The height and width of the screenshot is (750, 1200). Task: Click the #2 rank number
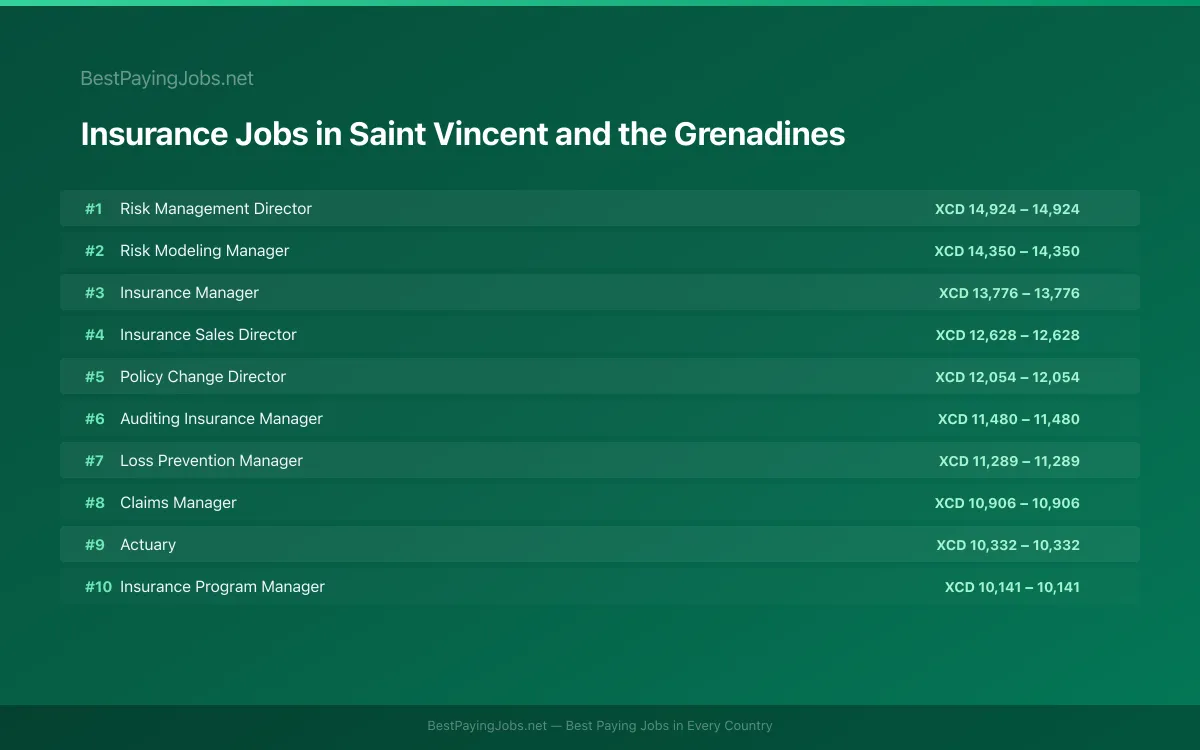click(94, 251)
